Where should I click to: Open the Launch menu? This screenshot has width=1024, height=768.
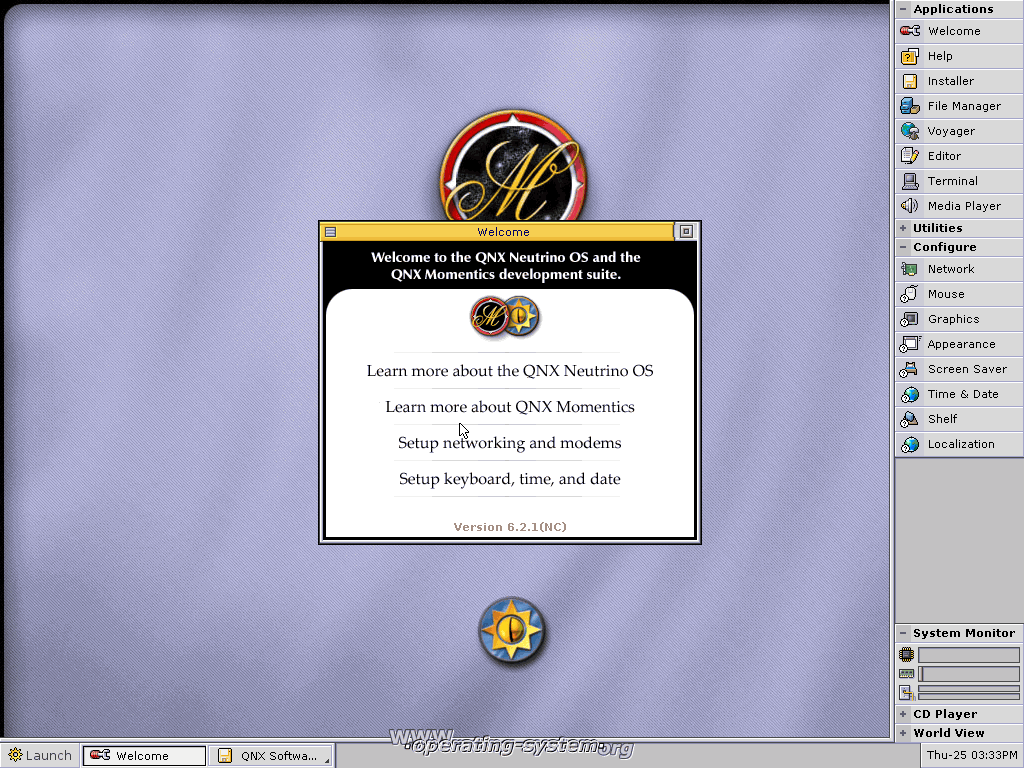pos(40,755)
